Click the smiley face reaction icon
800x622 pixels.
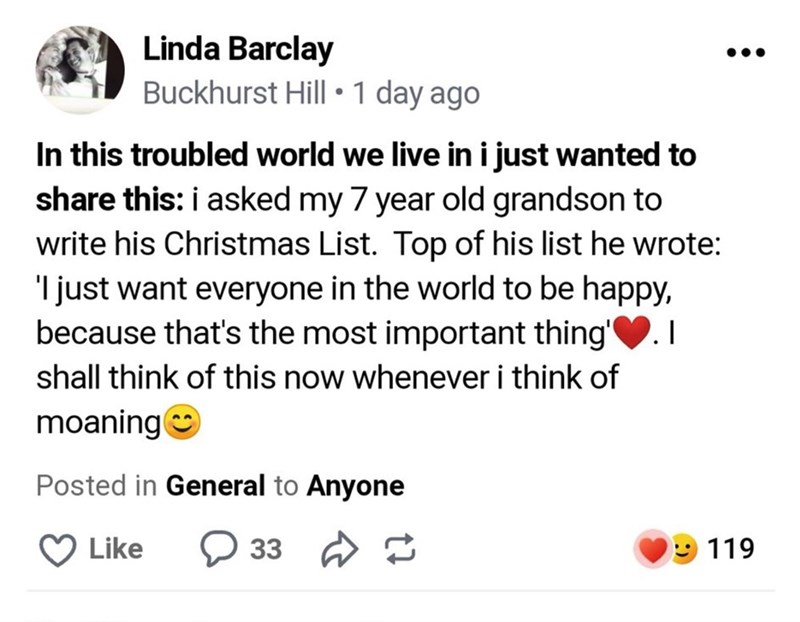click(684, 548)
